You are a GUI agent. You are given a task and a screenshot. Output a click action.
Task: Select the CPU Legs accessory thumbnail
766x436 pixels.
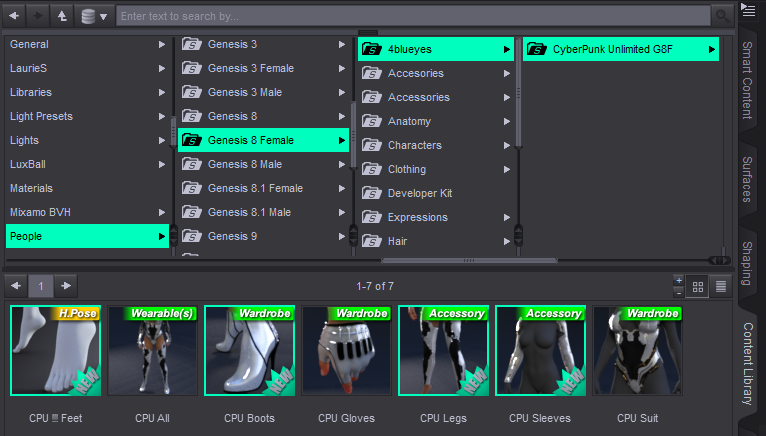point(444,350)
